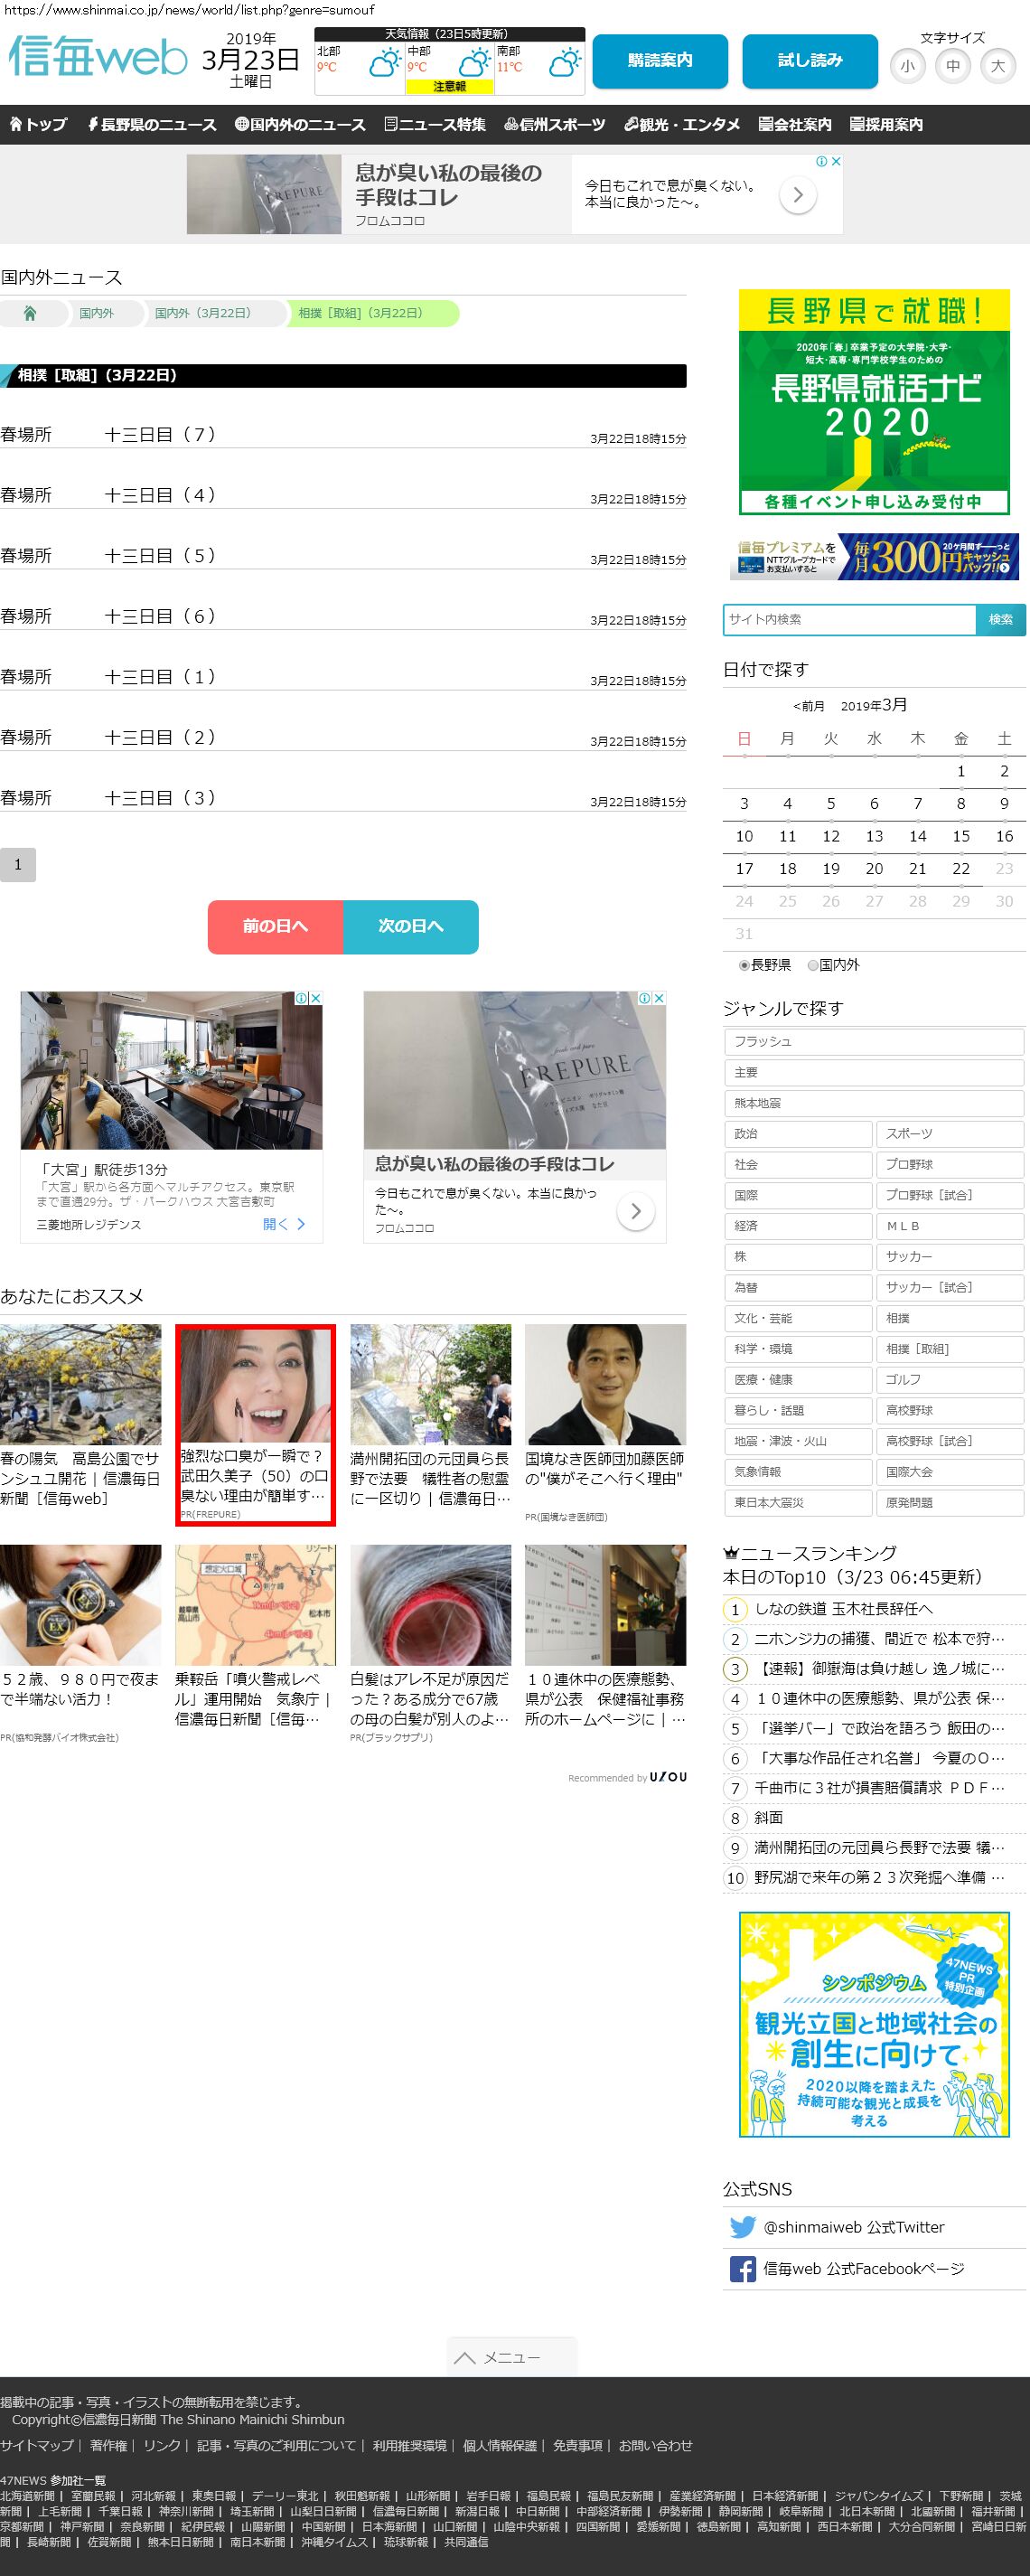Open the 信毎プレミアム 300円 banner
The height and width of the screenshot is (2576, 1030).
click(875, 556)
